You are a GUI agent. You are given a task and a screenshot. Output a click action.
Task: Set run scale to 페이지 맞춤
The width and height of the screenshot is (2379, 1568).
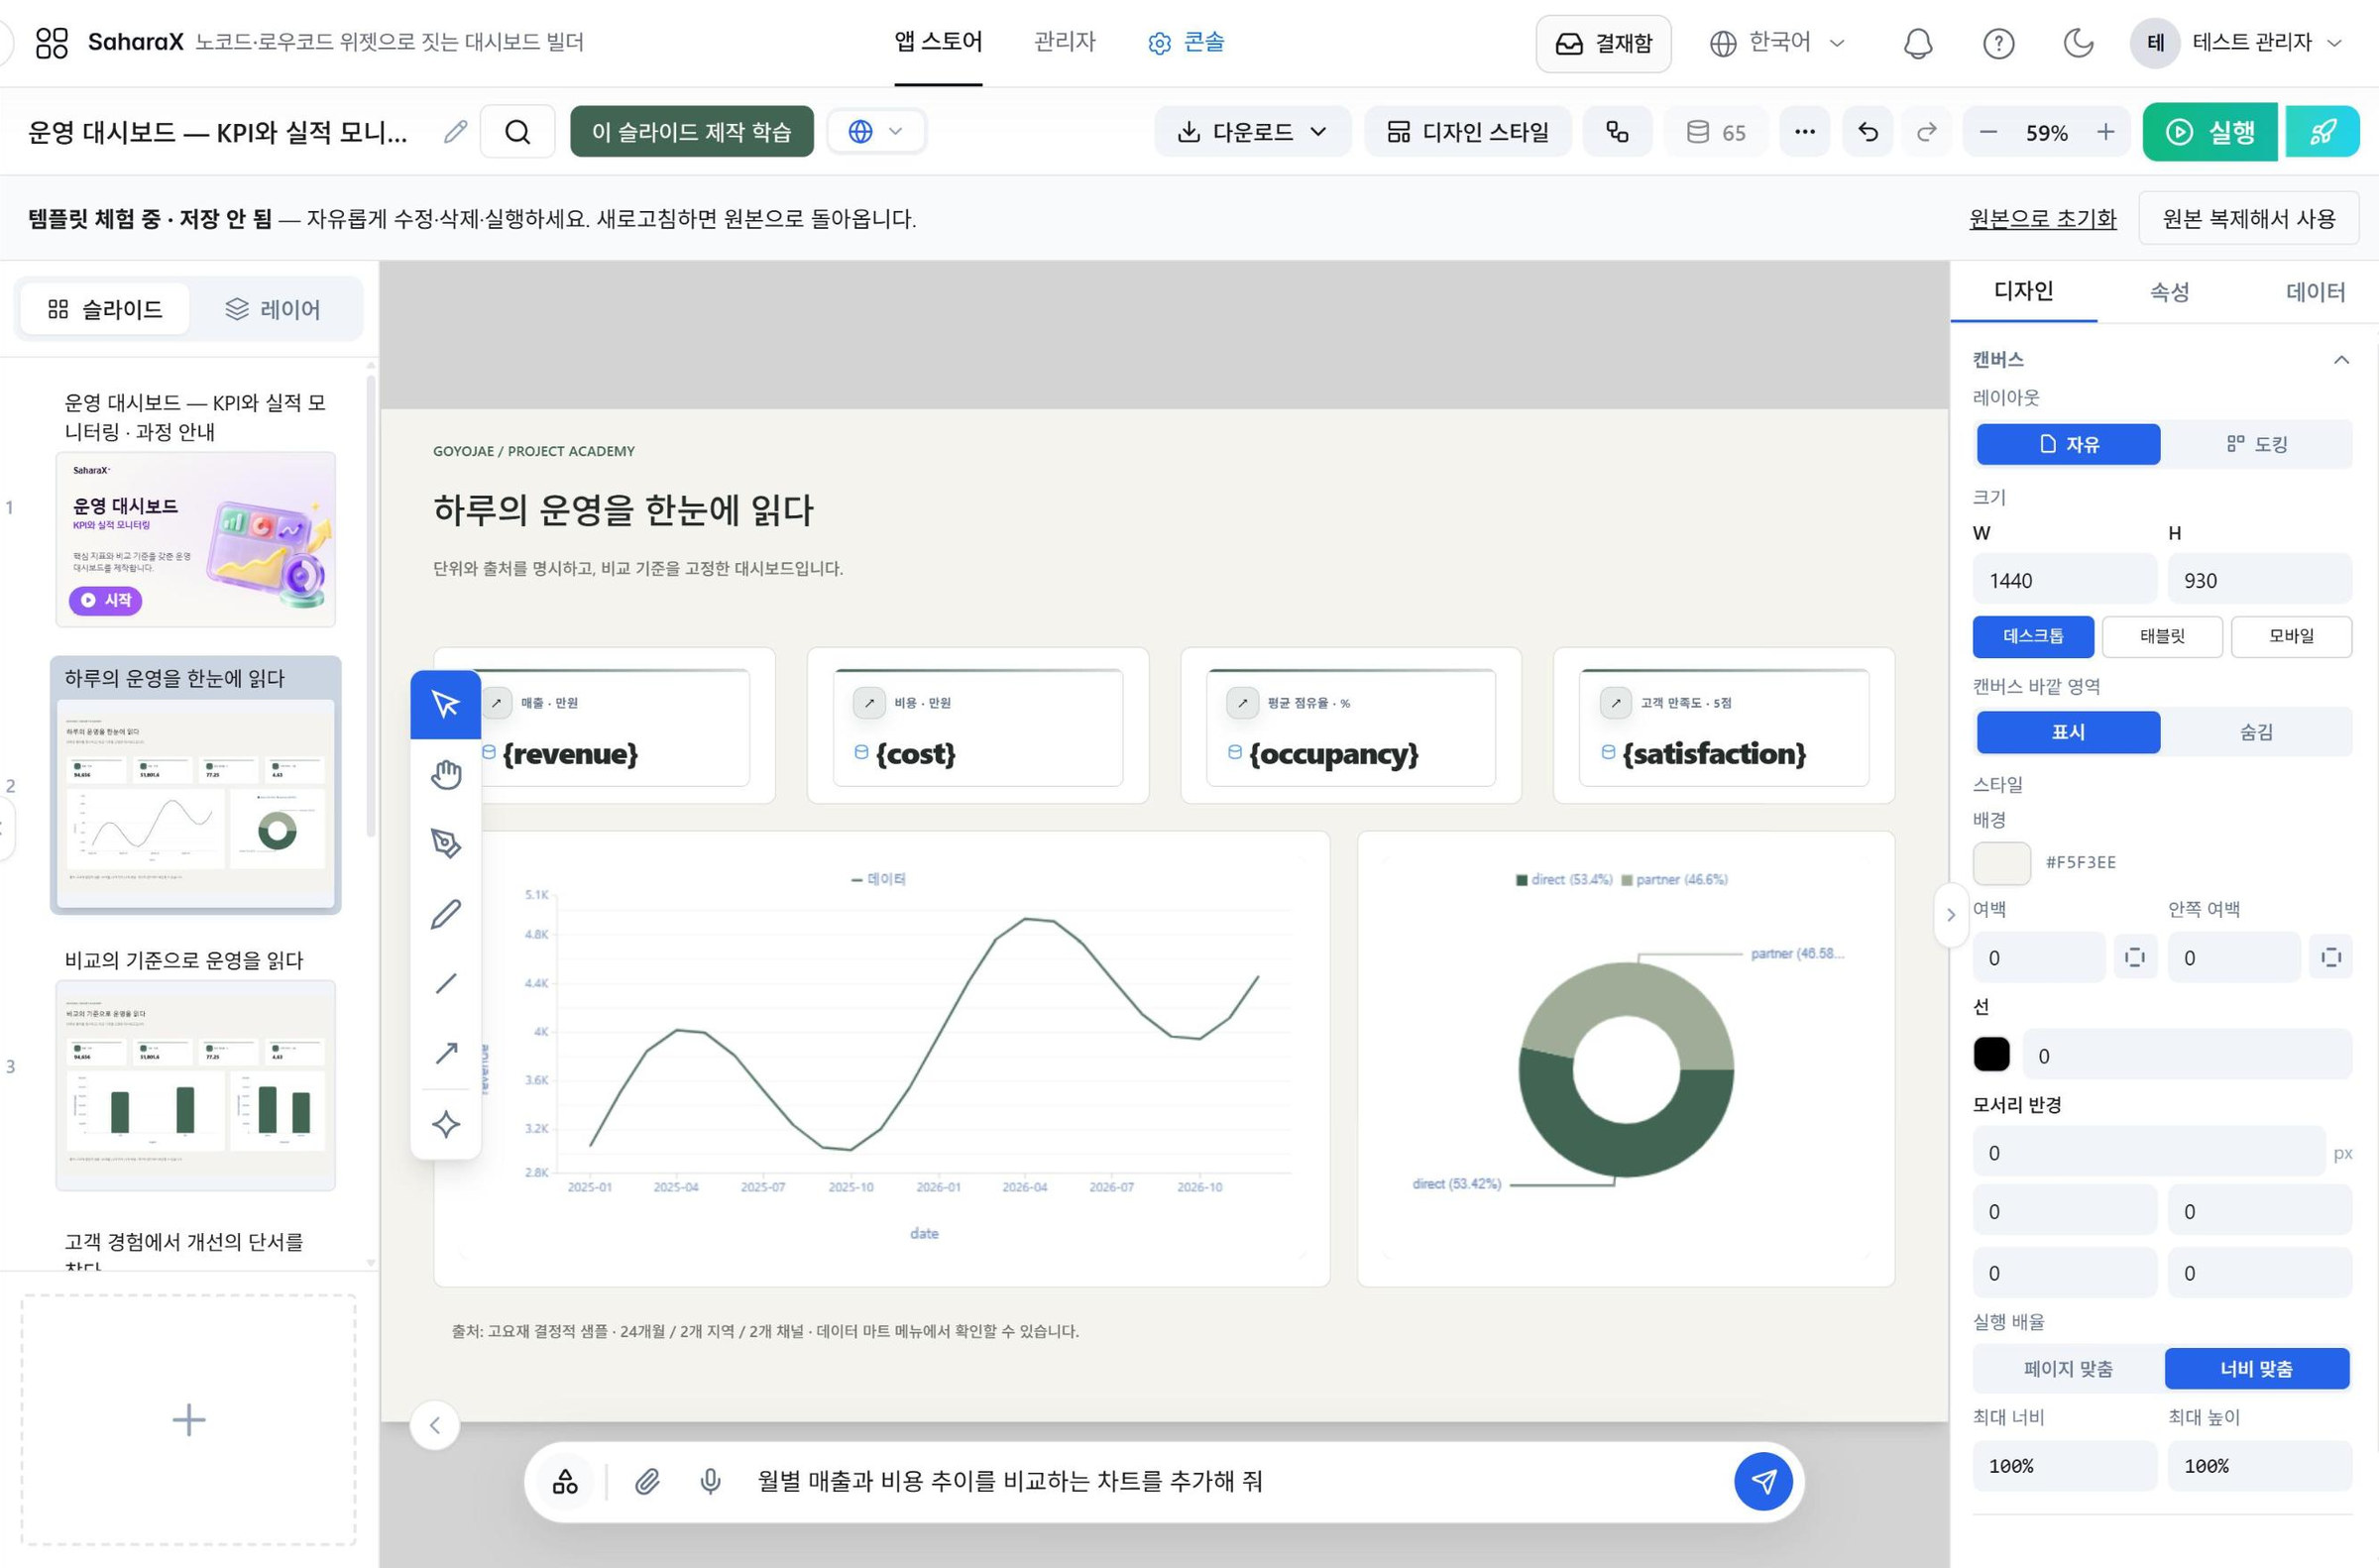click(x=2068, y=1369)
